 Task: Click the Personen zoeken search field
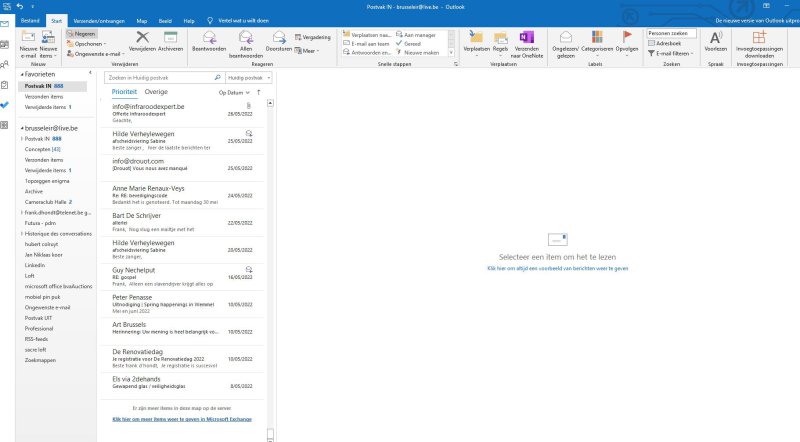pos(672,33)
